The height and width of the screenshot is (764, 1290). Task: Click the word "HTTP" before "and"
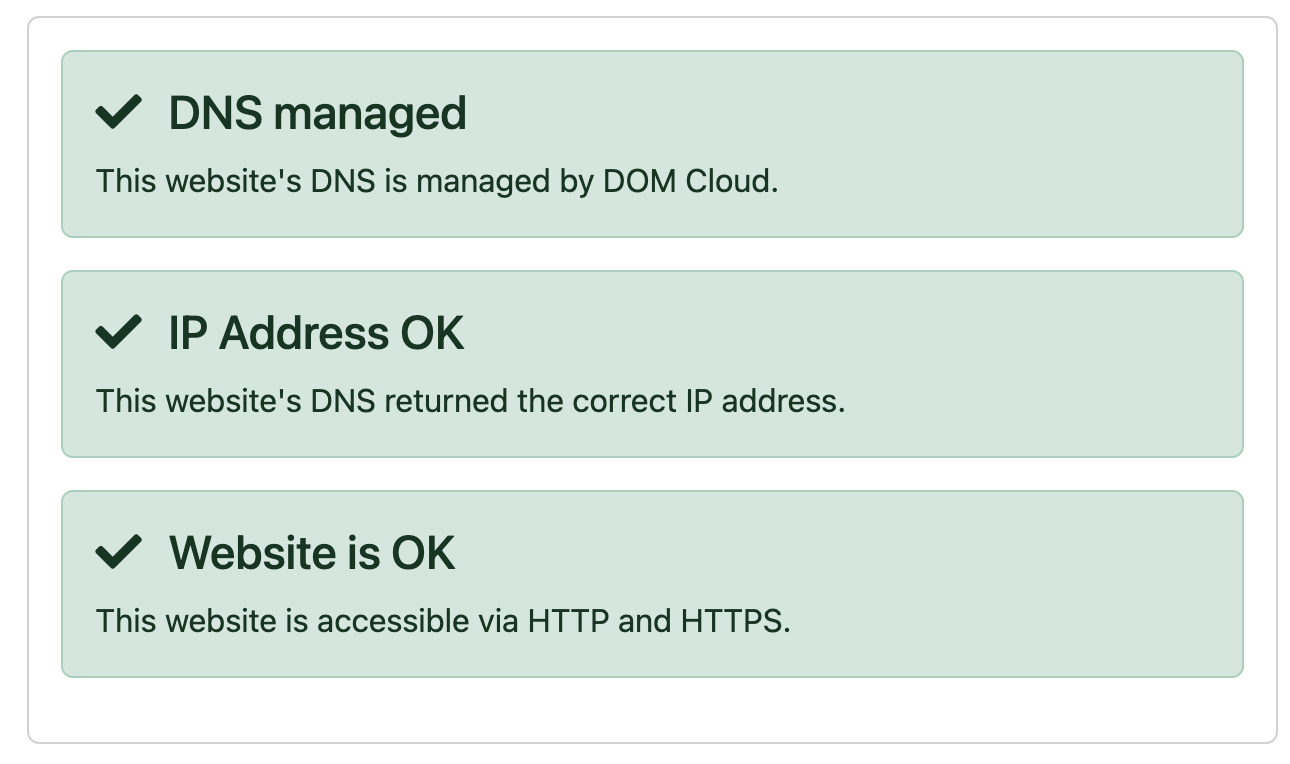(x=568, y=621)
